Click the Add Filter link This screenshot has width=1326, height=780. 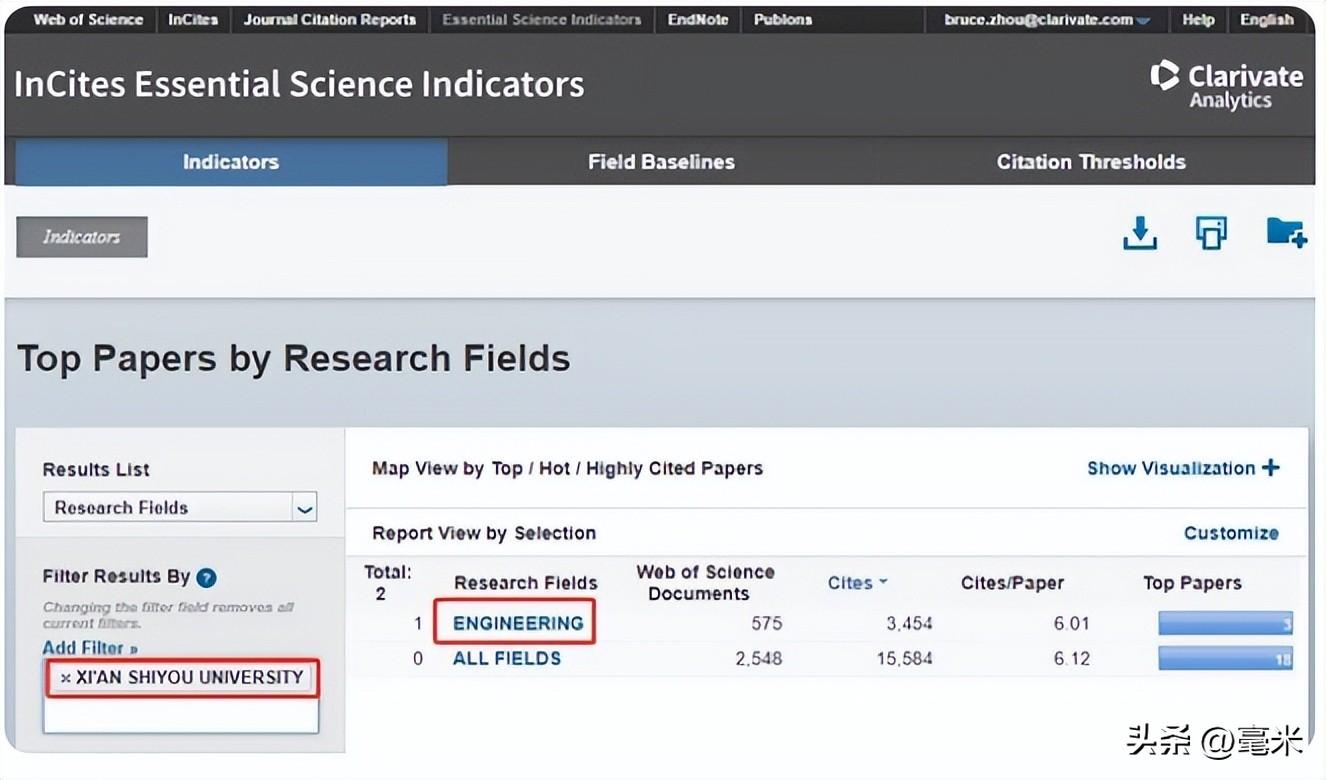coord(90,648)
